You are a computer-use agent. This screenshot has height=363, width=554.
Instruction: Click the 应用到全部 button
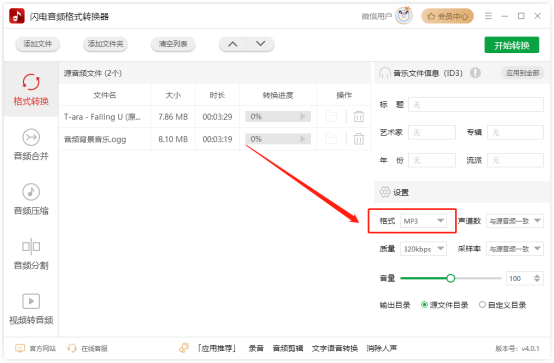pyautogui.click(x=523, y=73)
